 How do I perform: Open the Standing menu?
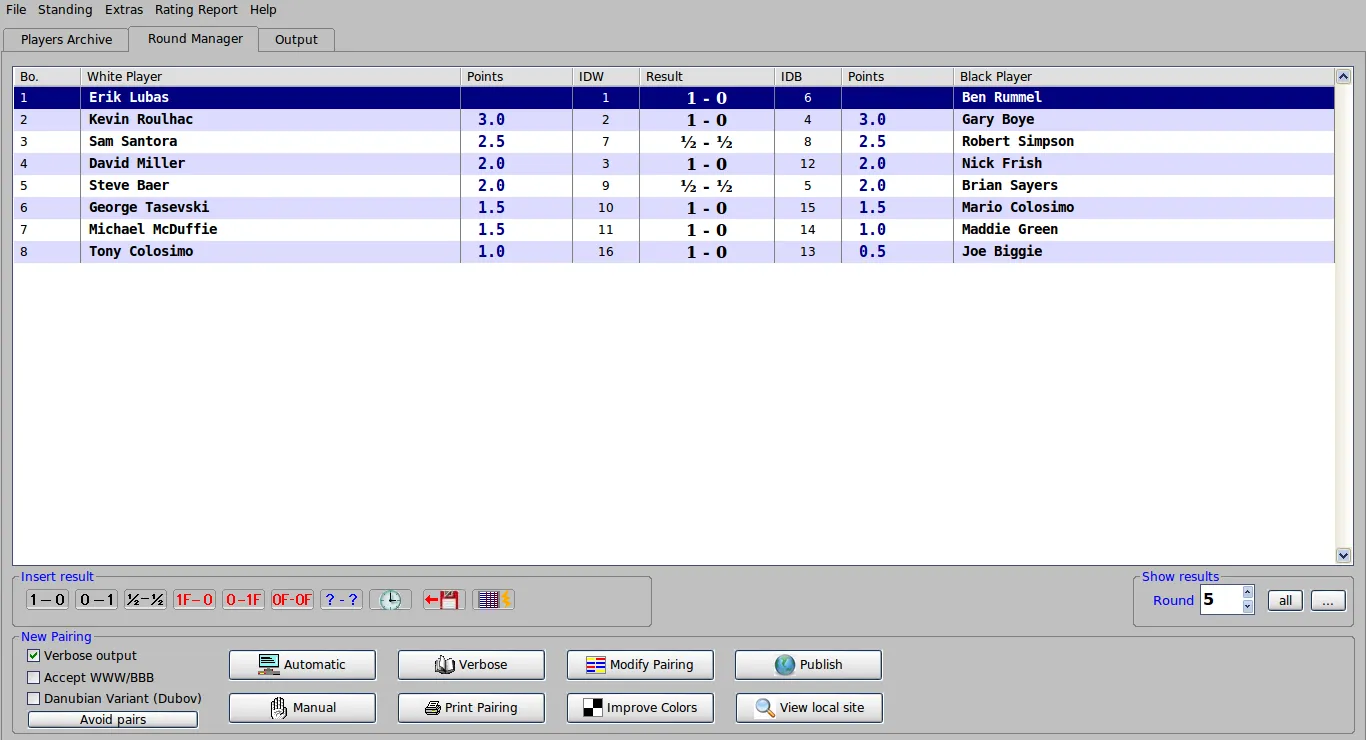(65, 10)
